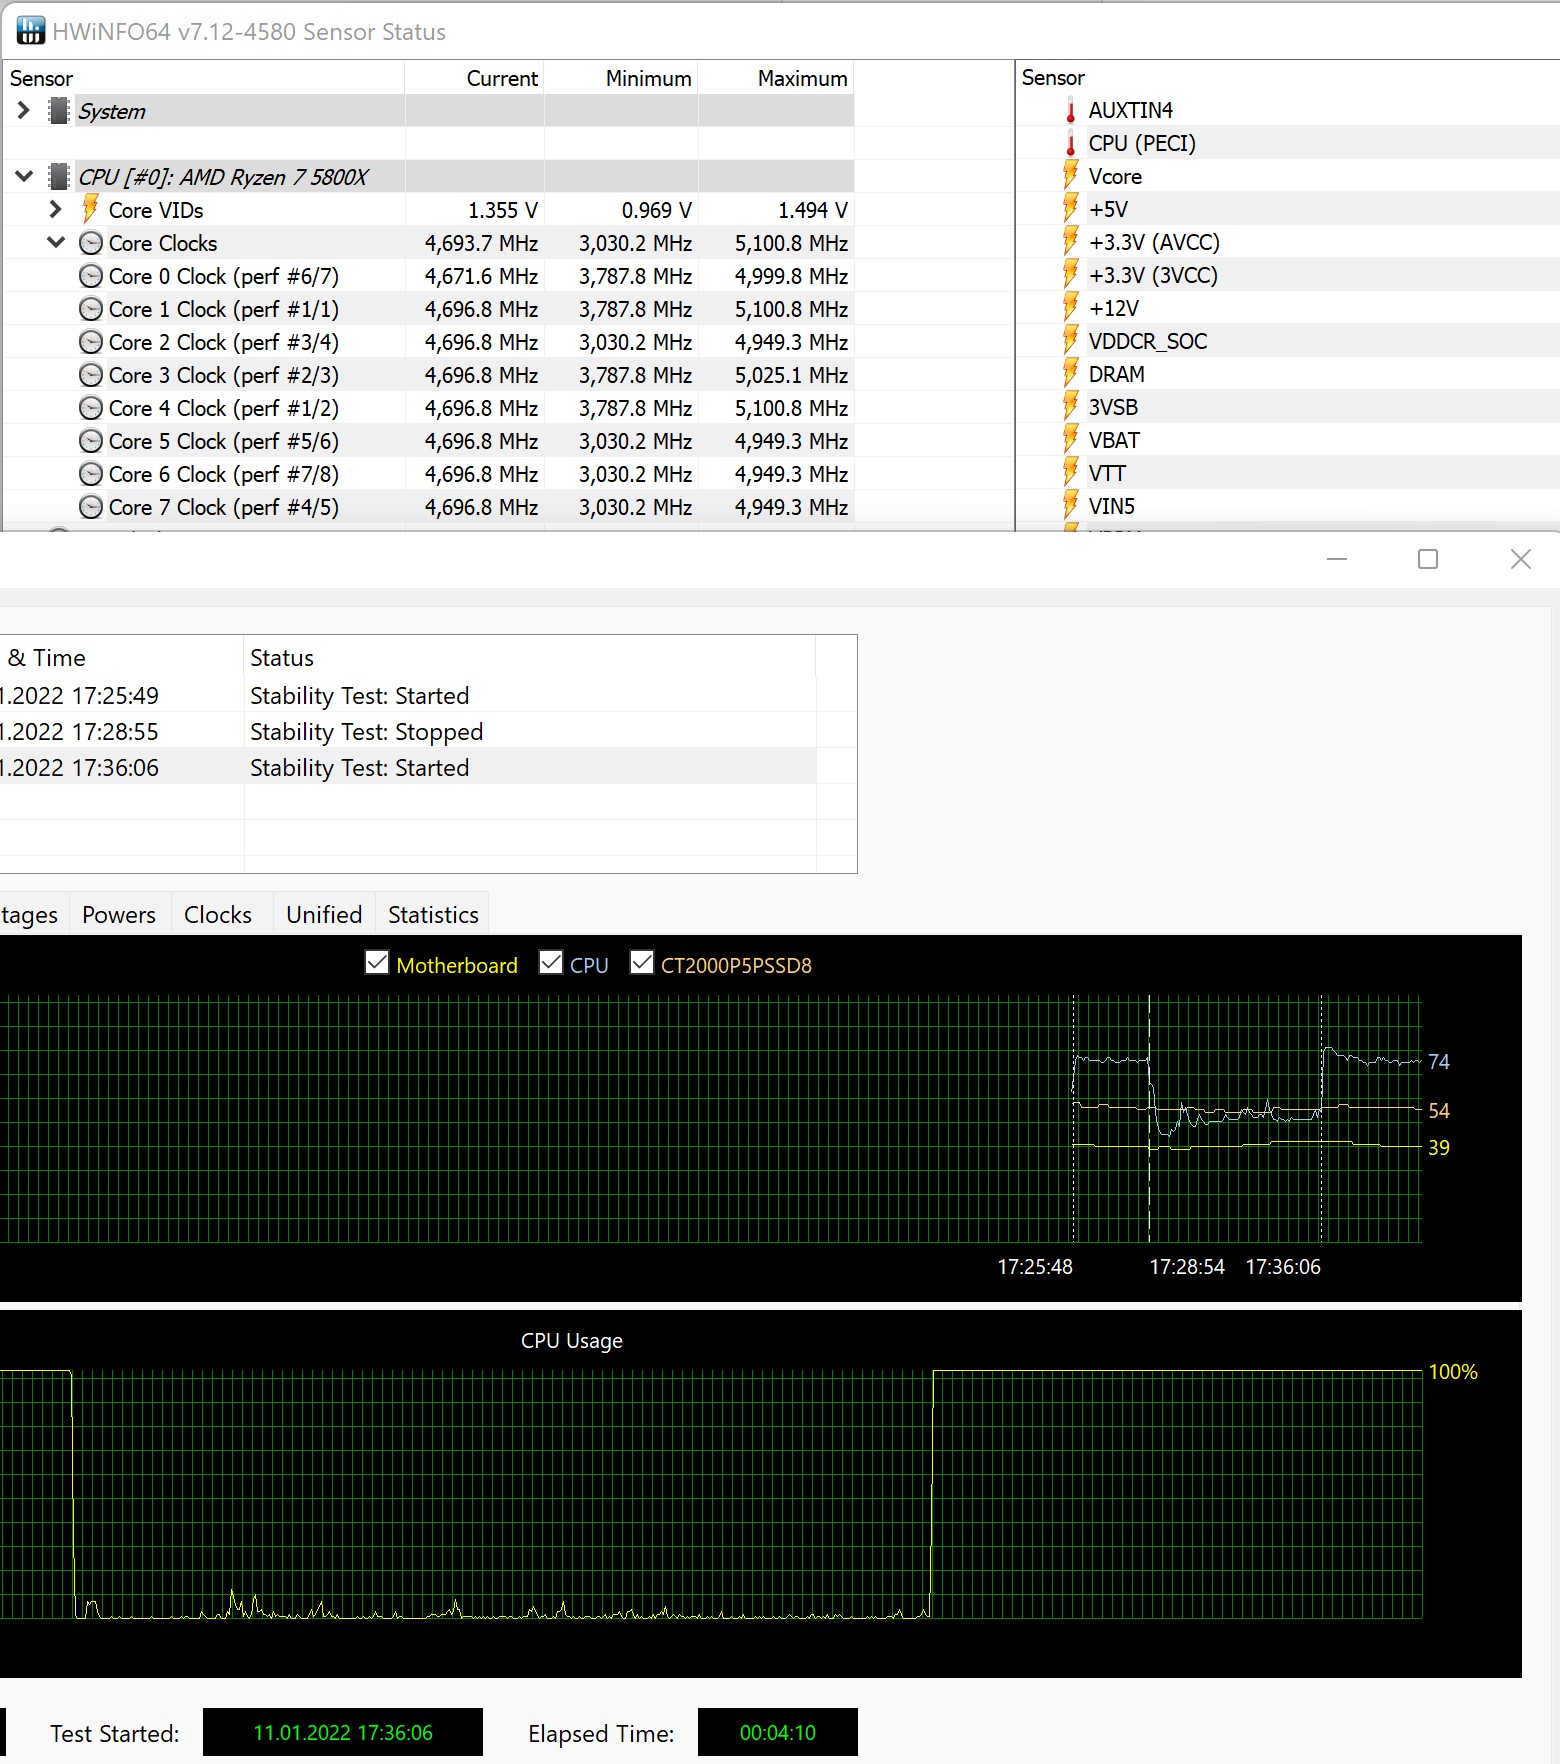The height and width of the screenshot is (1764, 1560).
Task: Click the +3.3V (3VCC) voltage icon
Action: point(1071,275)
